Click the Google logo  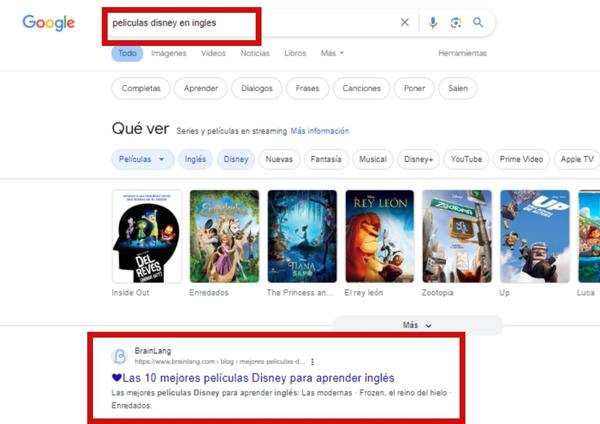point(49,23)
